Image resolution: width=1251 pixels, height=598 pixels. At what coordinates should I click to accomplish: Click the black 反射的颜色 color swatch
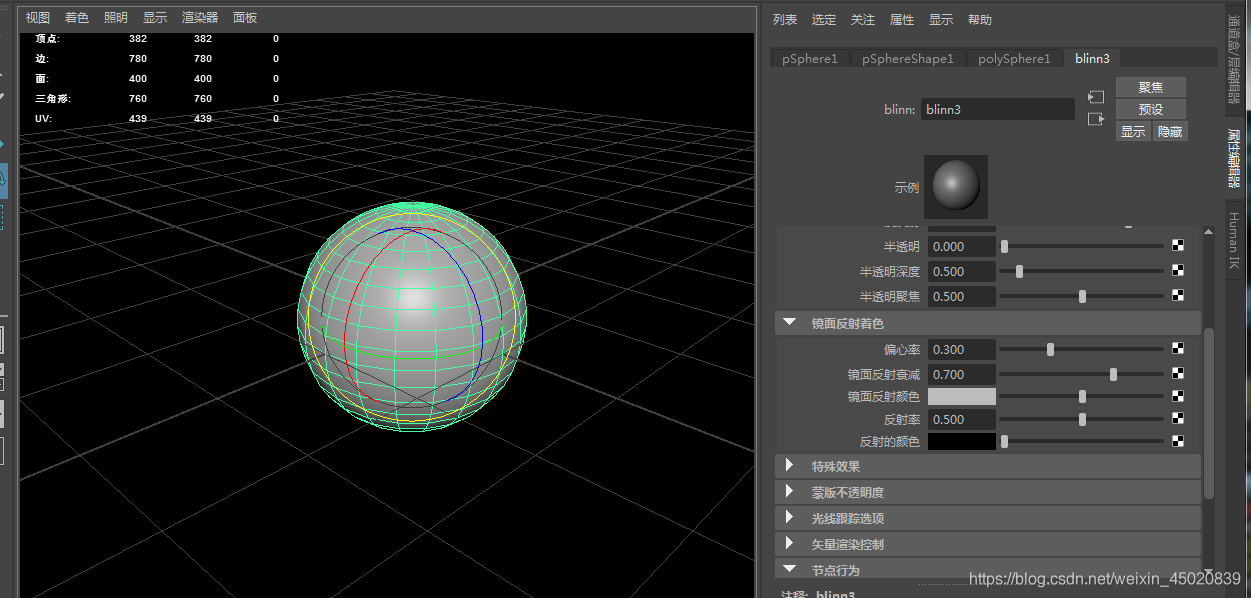click(962, 441)
